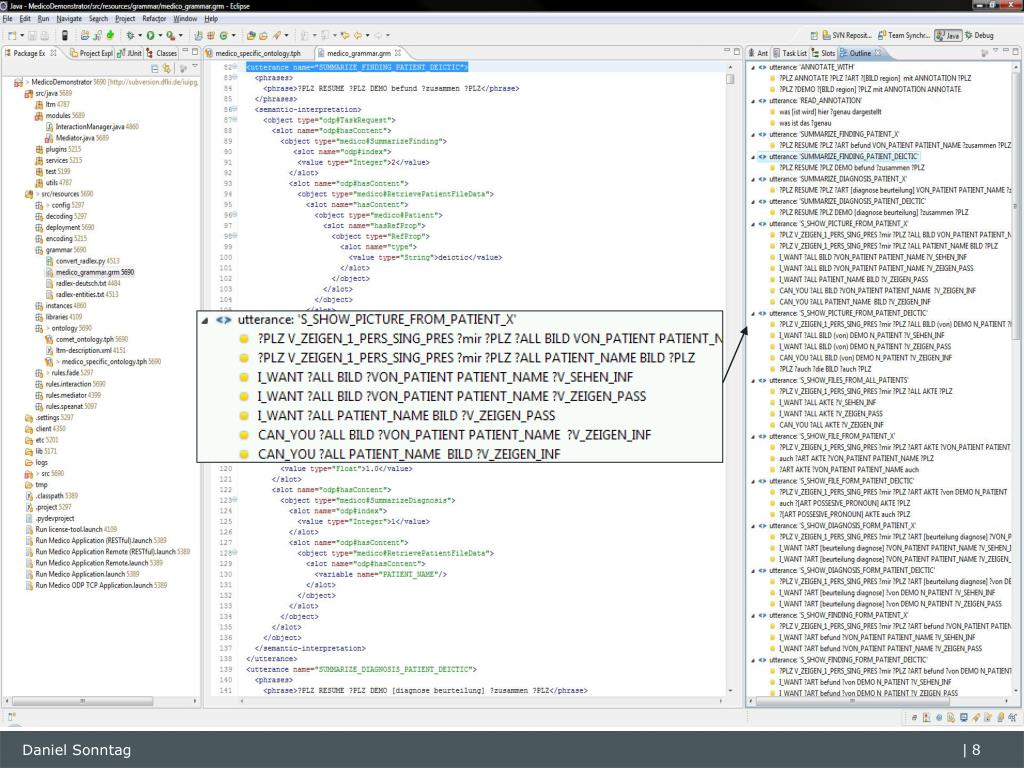Collapse 'S_SHOW_FILES_FROM_ALL_PATIENTS' outline node

[x=752, y=380]
